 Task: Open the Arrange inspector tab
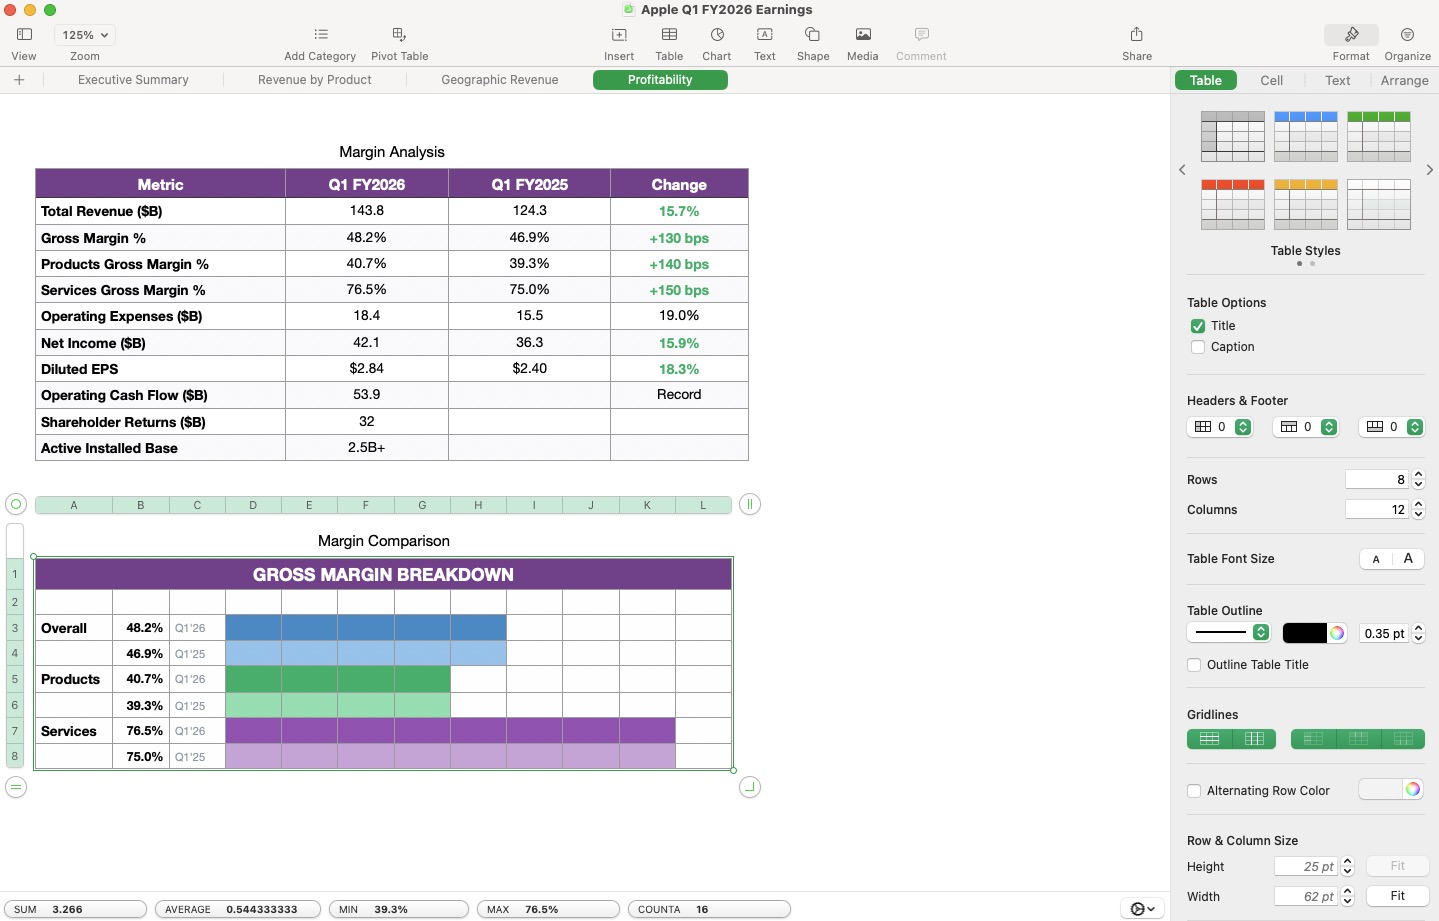point(1404,80)
